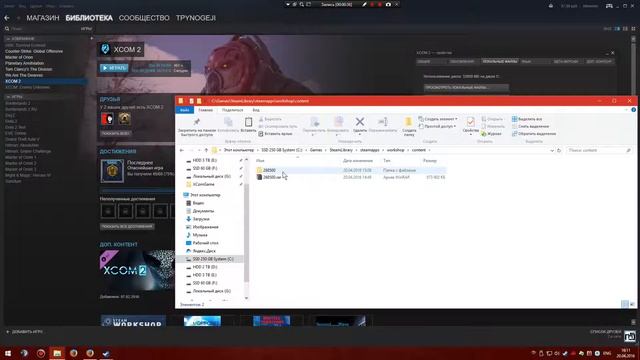
Task: Click the Steam icon on the taskbar
Action: point(106,353)
